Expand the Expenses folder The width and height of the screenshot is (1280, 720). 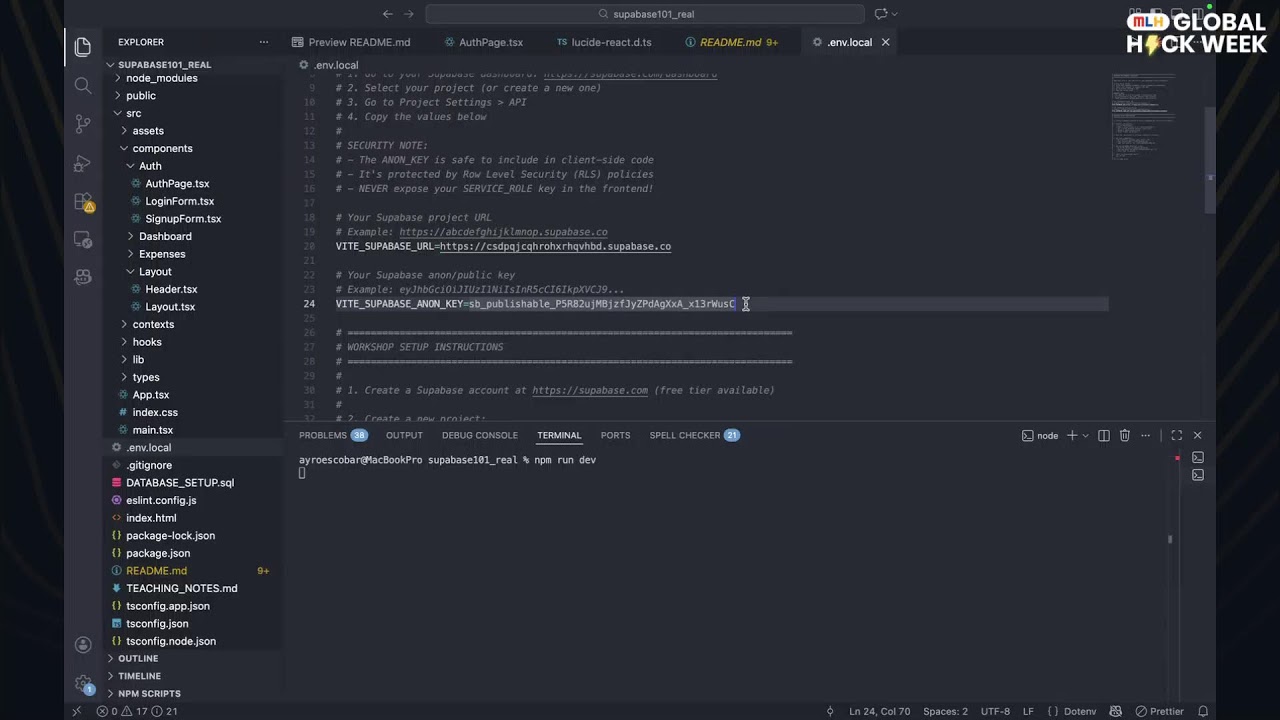[162, 254]
